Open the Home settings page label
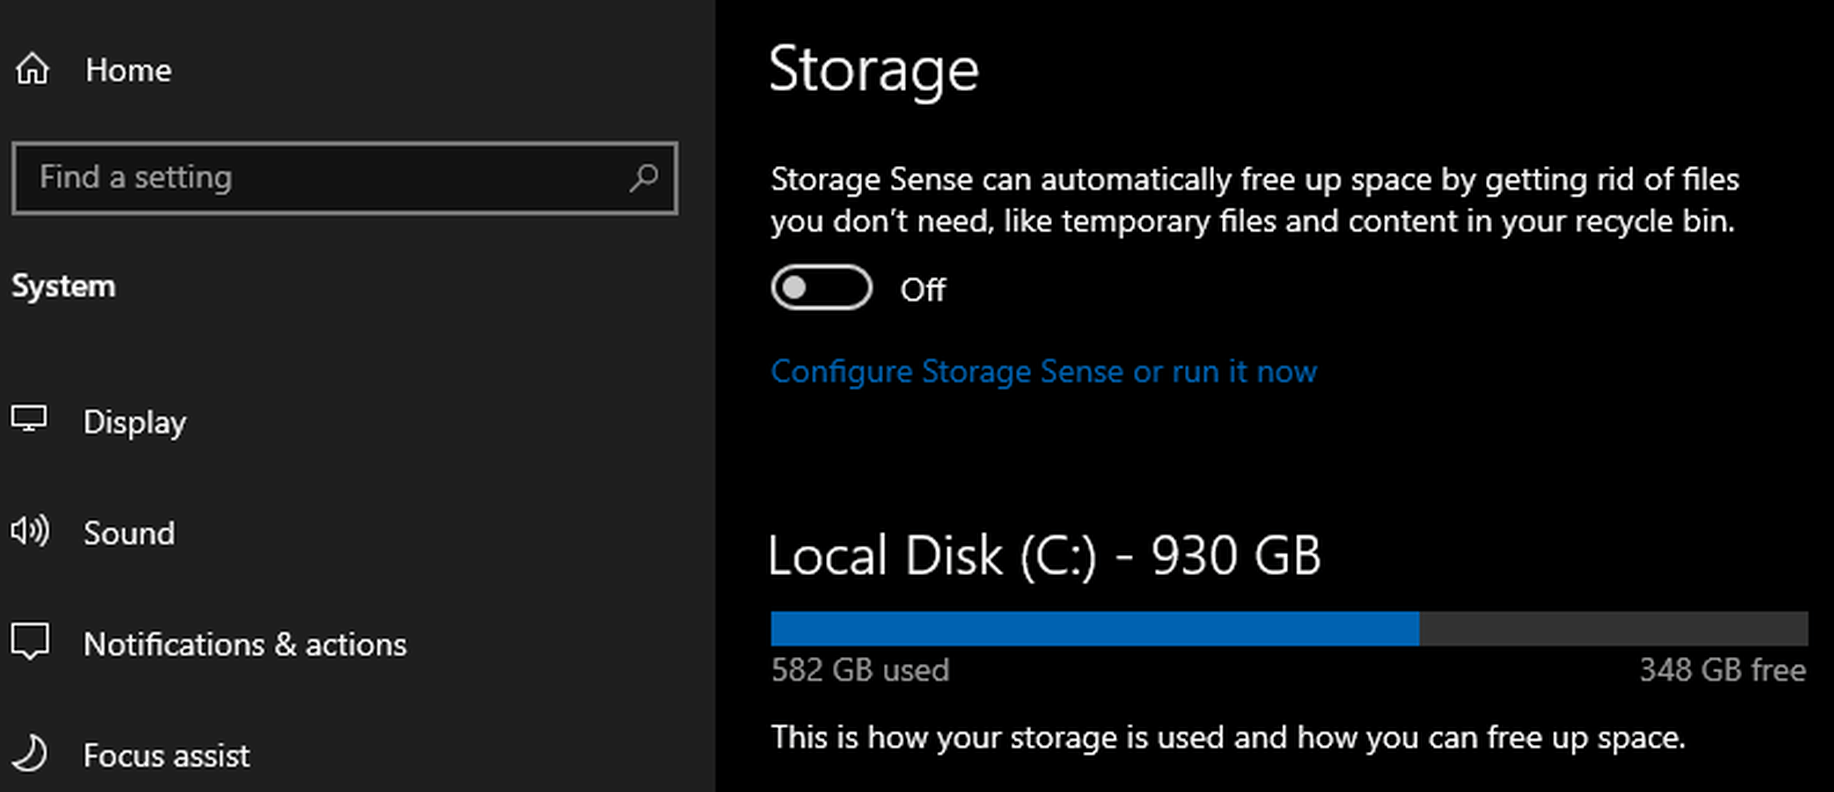The width and height of the screenshot is (1834, 792). [128, 70]
